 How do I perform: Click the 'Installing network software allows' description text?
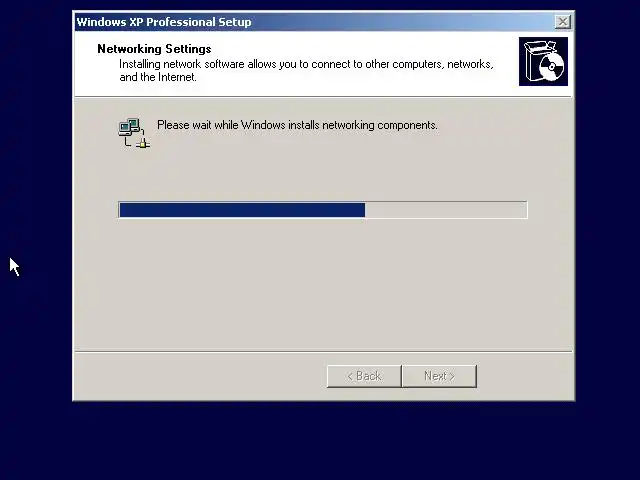point(306,70)
